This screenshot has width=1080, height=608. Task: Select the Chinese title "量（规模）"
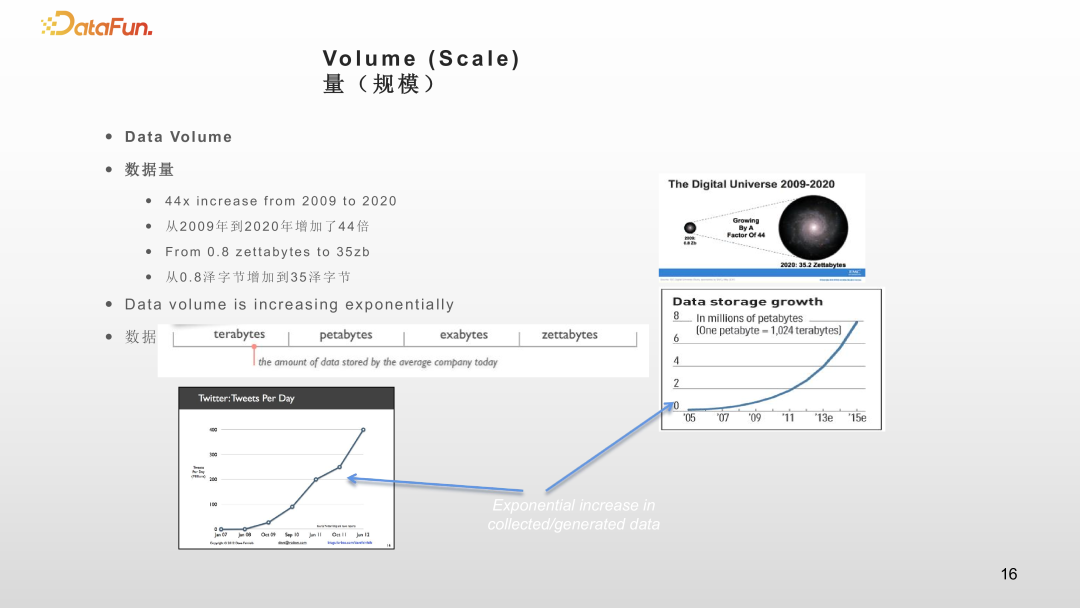379,85
